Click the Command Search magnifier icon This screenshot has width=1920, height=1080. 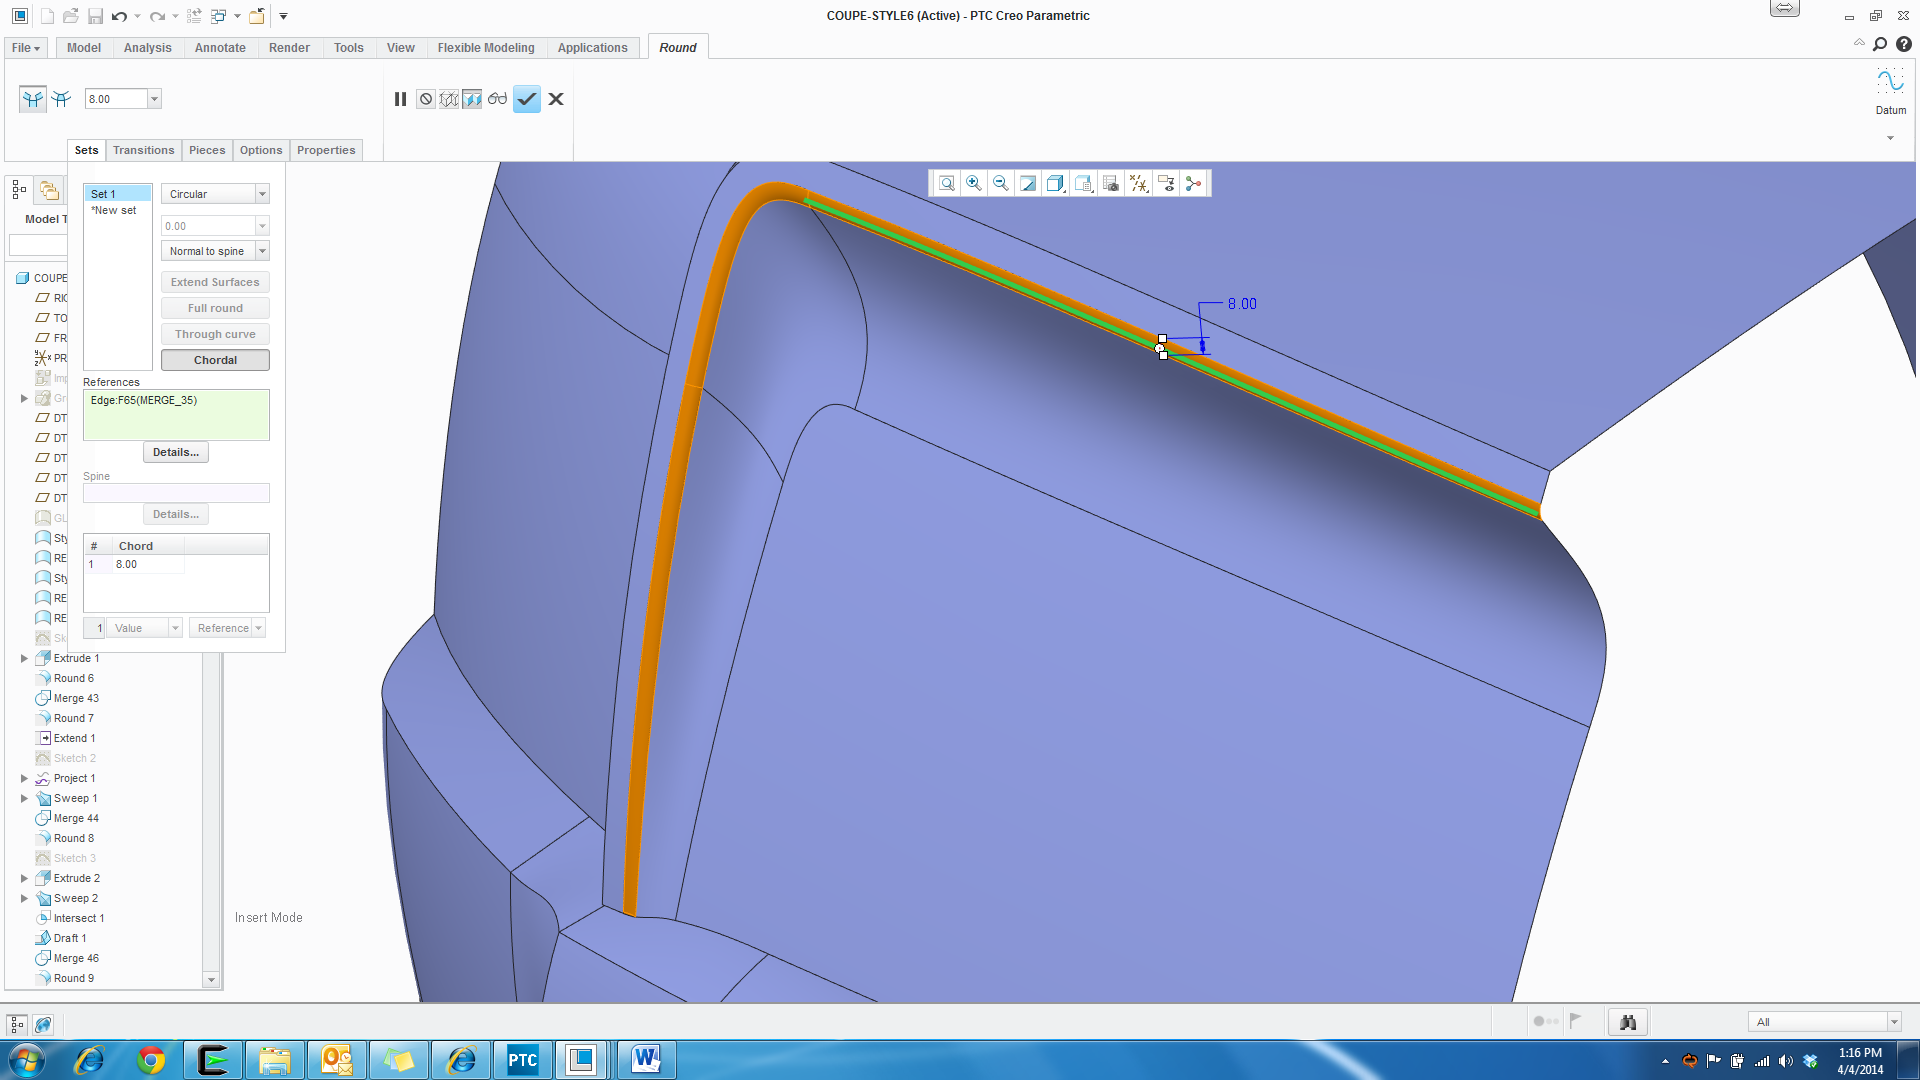point(1880,44)
